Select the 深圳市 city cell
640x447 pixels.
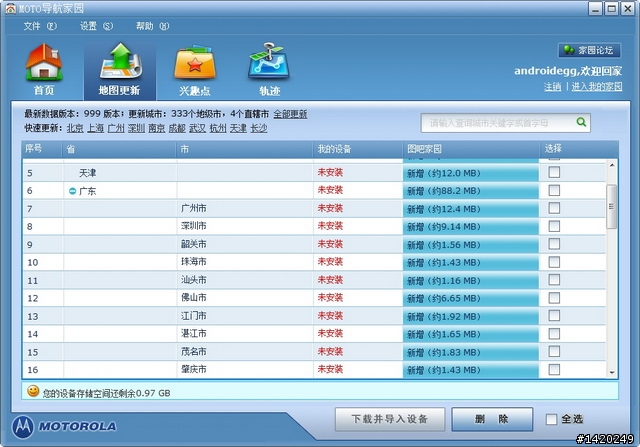(x=245, y=226)
